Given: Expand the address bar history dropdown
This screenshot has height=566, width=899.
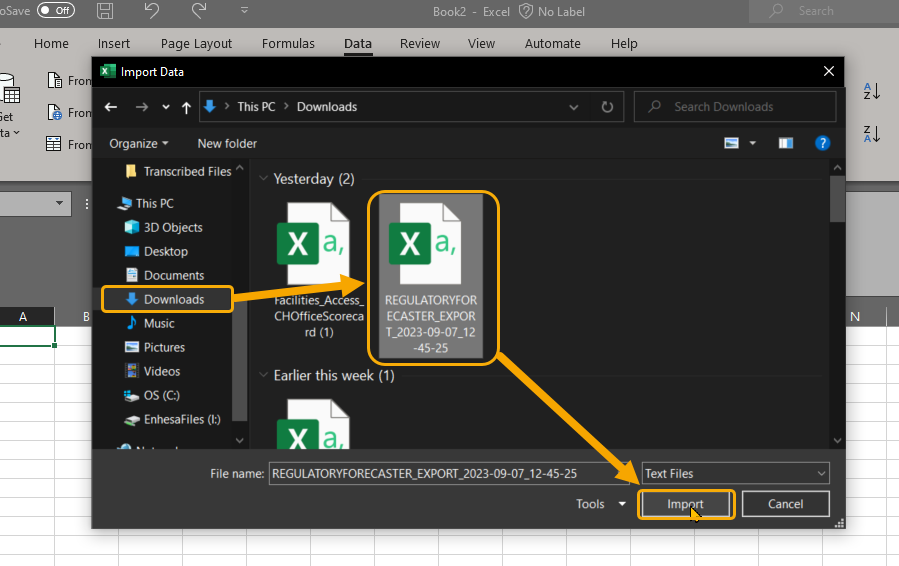Looking at the screenshot, I should pos(573,107).
